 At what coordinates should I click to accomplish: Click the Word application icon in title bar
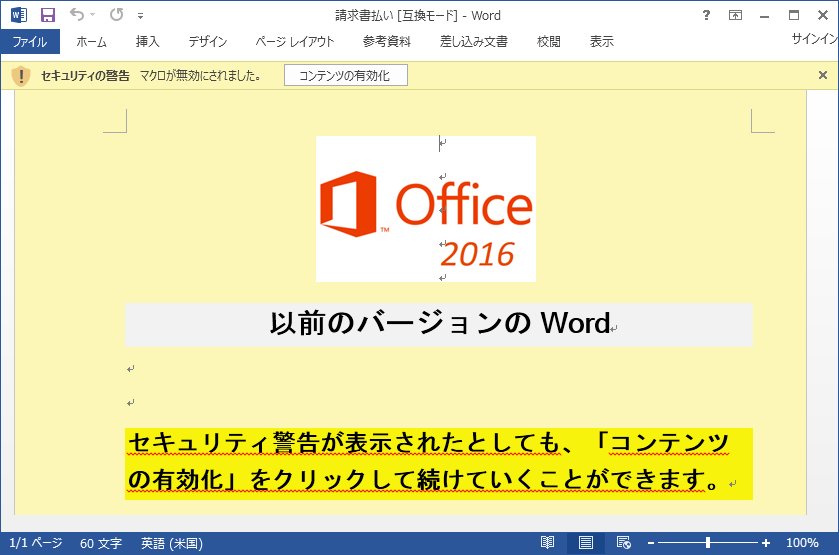pos(19,15)
